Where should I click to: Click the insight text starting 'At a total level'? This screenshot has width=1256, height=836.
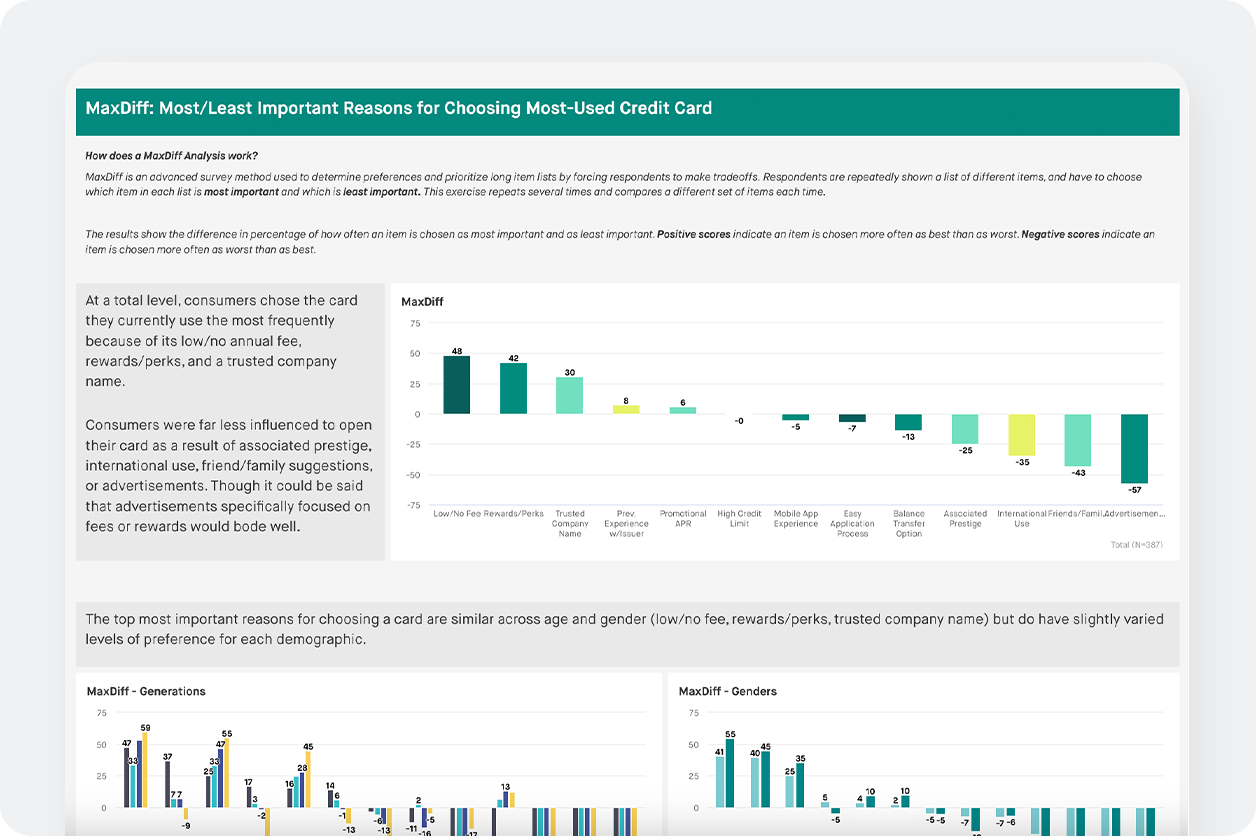221,341
